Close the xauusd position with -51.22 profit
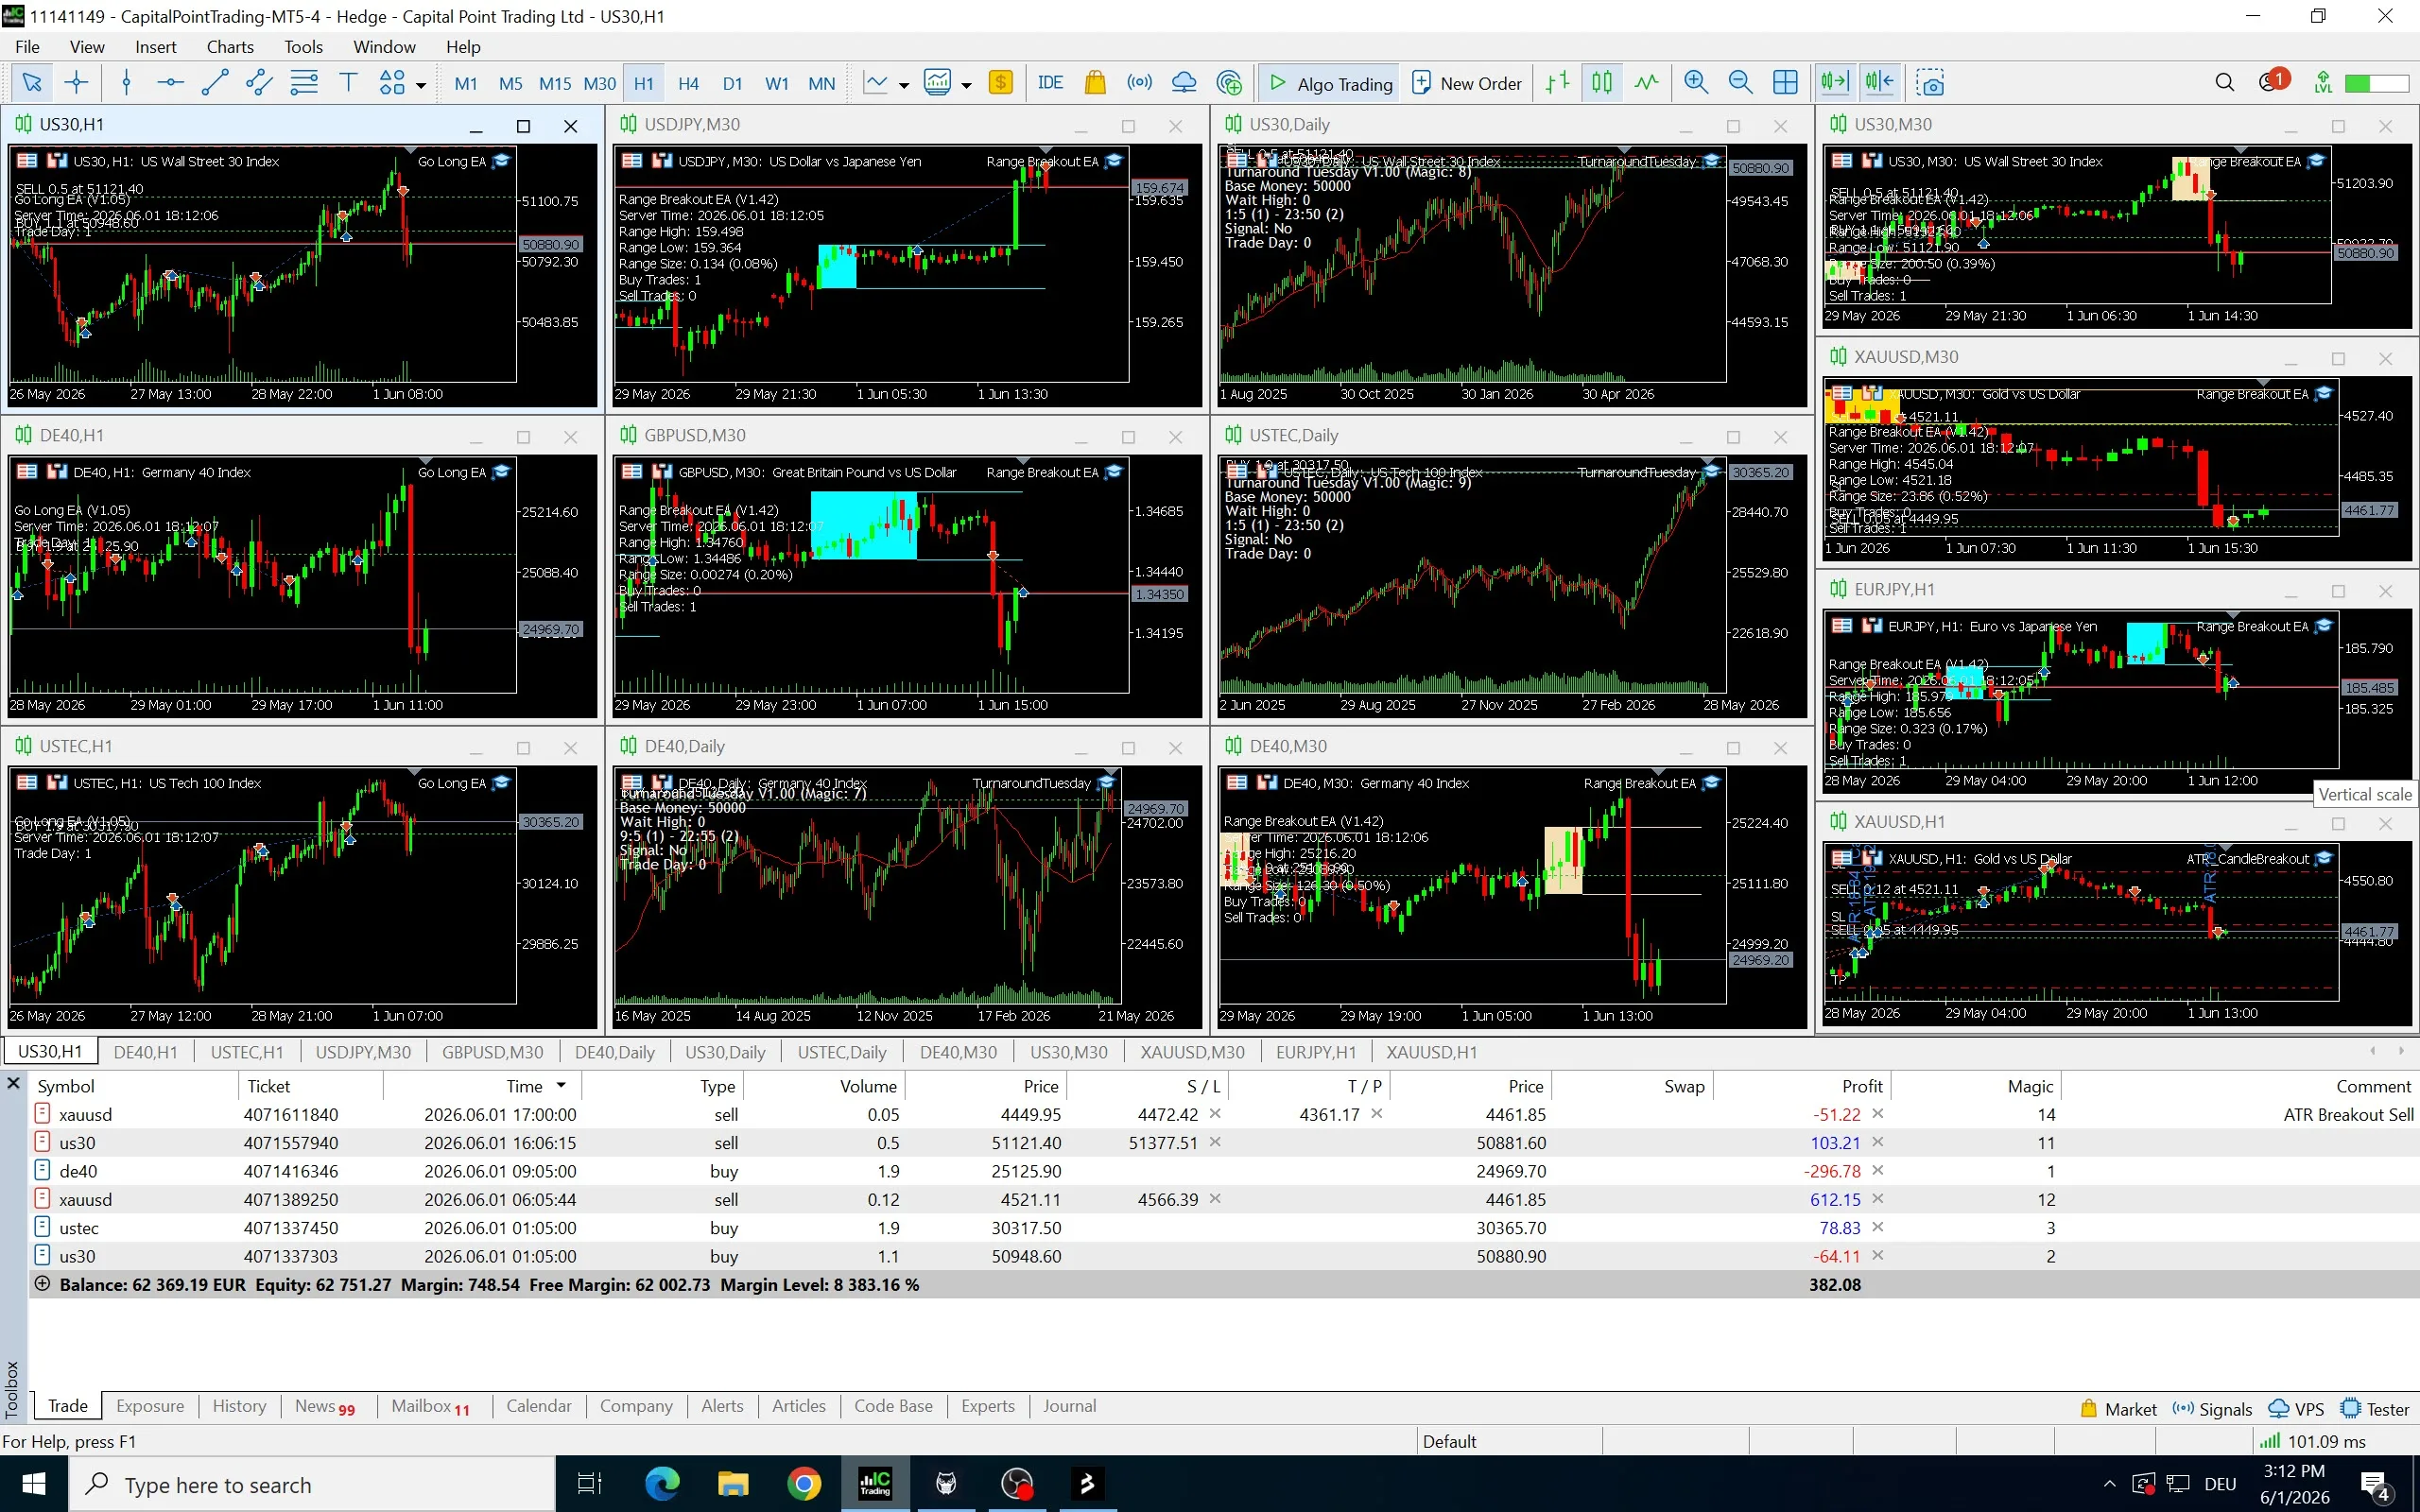 (x=1878, y=1113)
